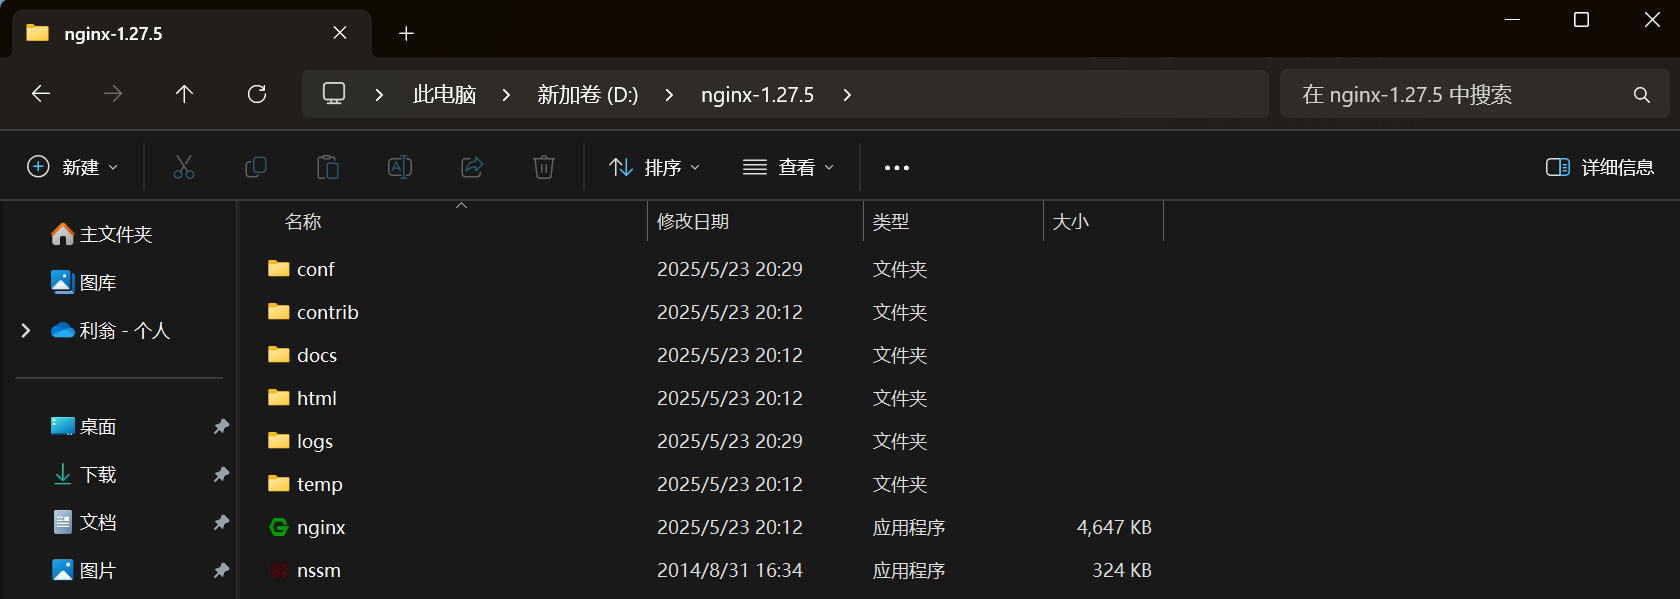
Task: Expand chevron after nginx-1.27.5 breadcrumb
Action: click(847, 95)
